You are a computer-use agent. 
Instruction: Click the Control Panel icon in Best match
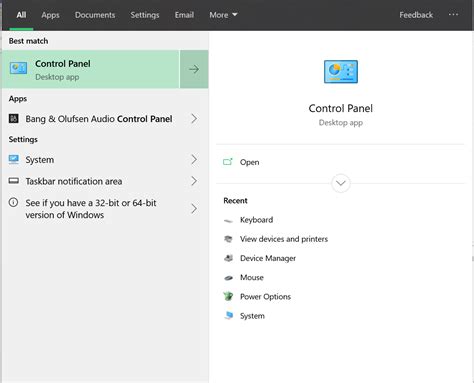18,68
